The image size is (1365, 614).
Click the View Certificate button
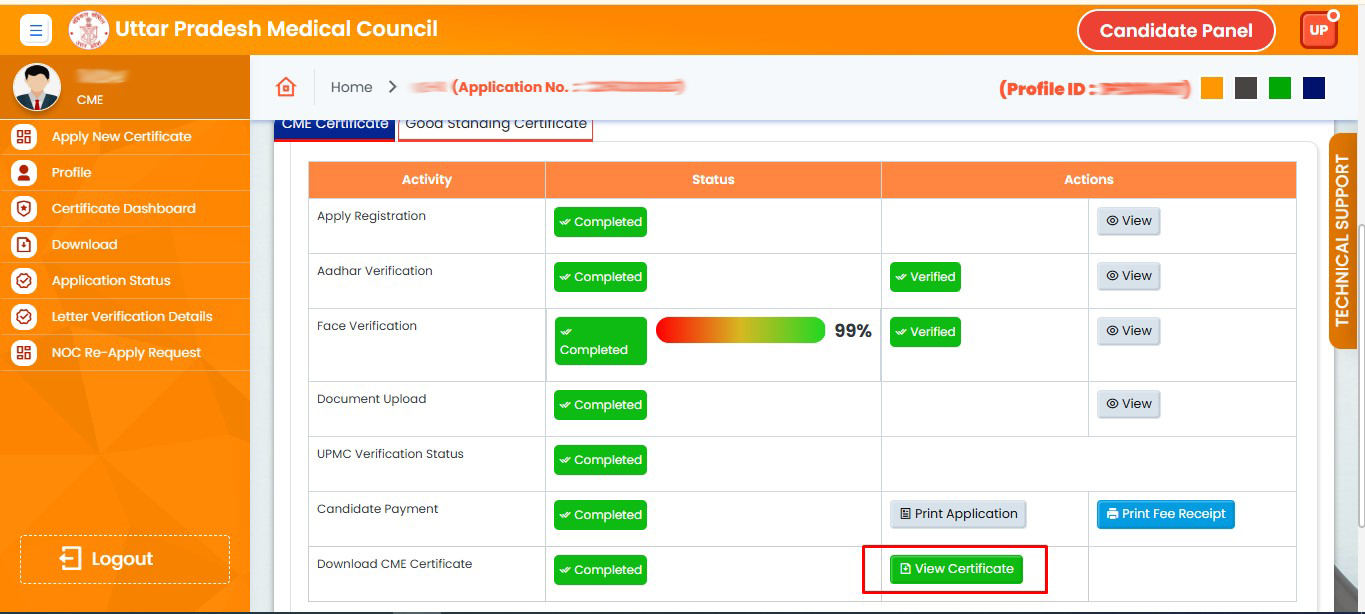point(956,569)
